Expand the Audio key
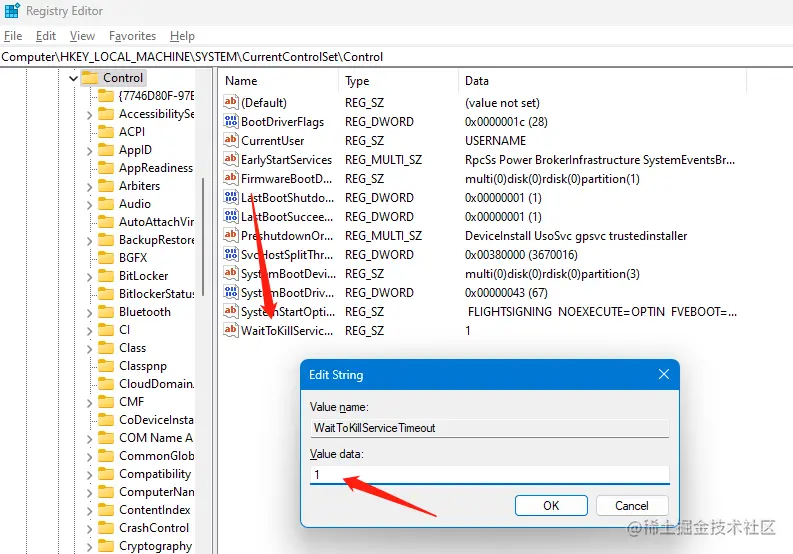The image size is (793, 554). coord(90,204)
